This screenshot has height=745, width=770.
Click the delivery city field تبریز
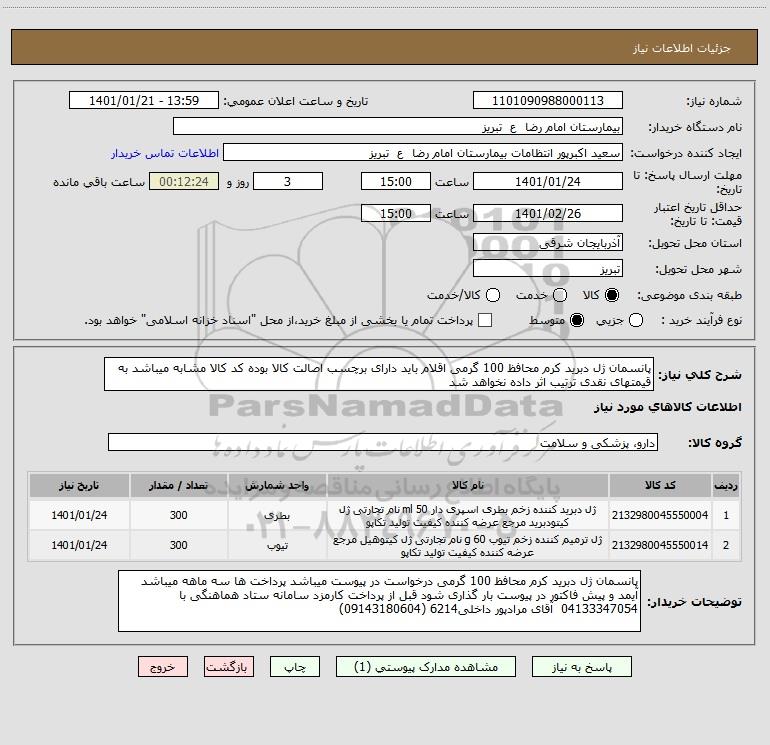[548, 269]
